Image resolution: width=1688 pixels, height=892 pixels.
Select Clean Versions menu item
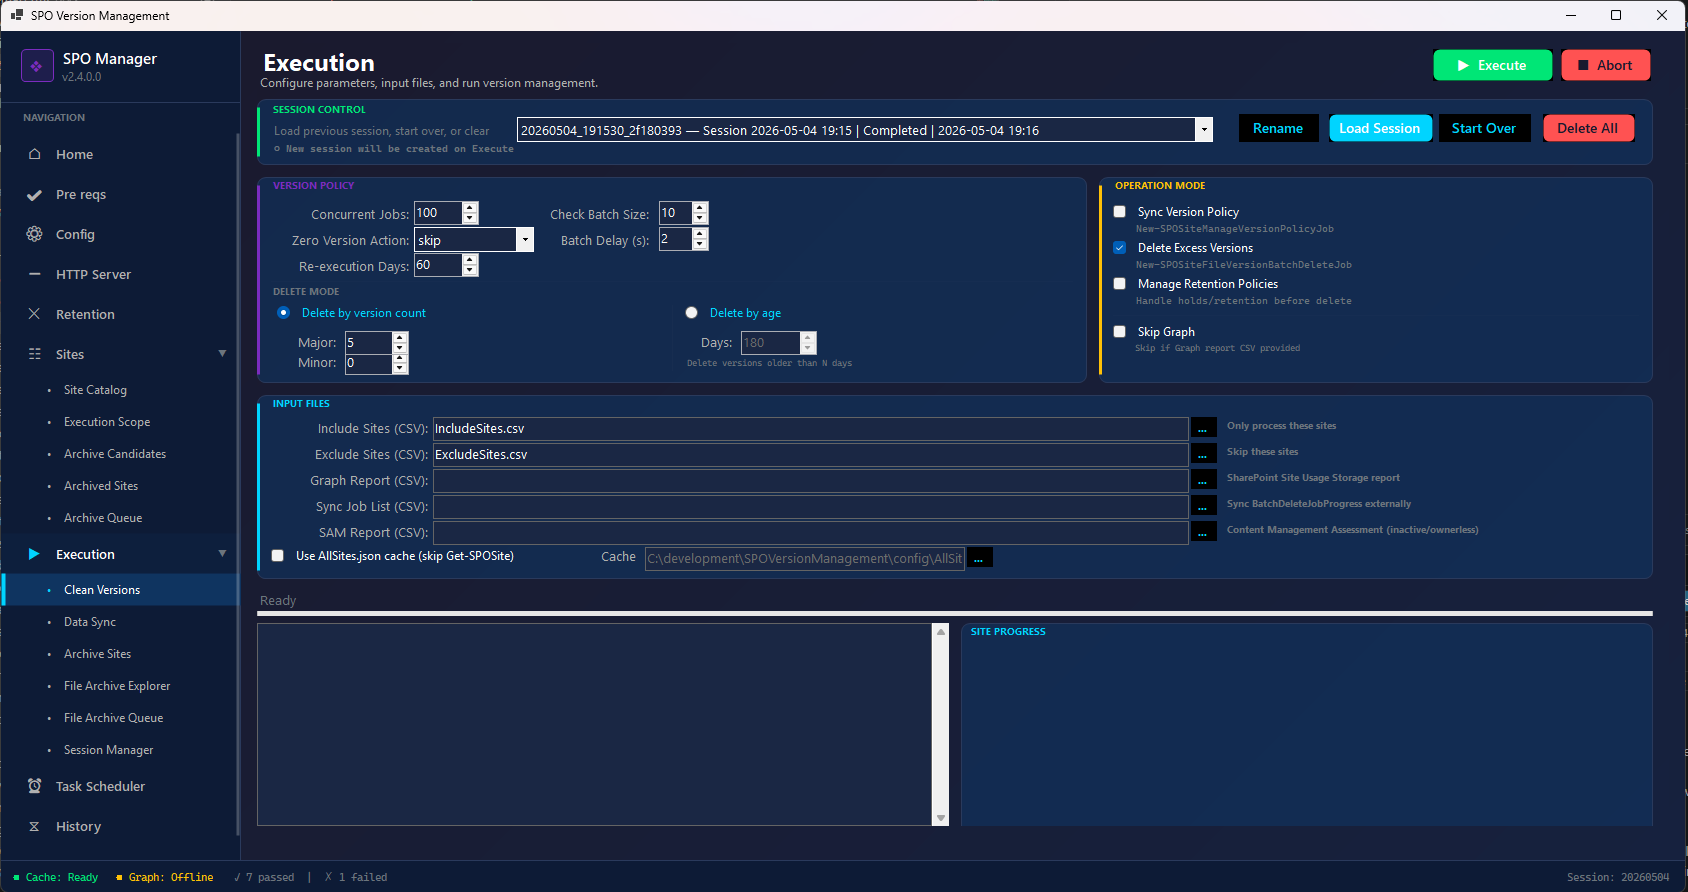click(x=120, y=590)
